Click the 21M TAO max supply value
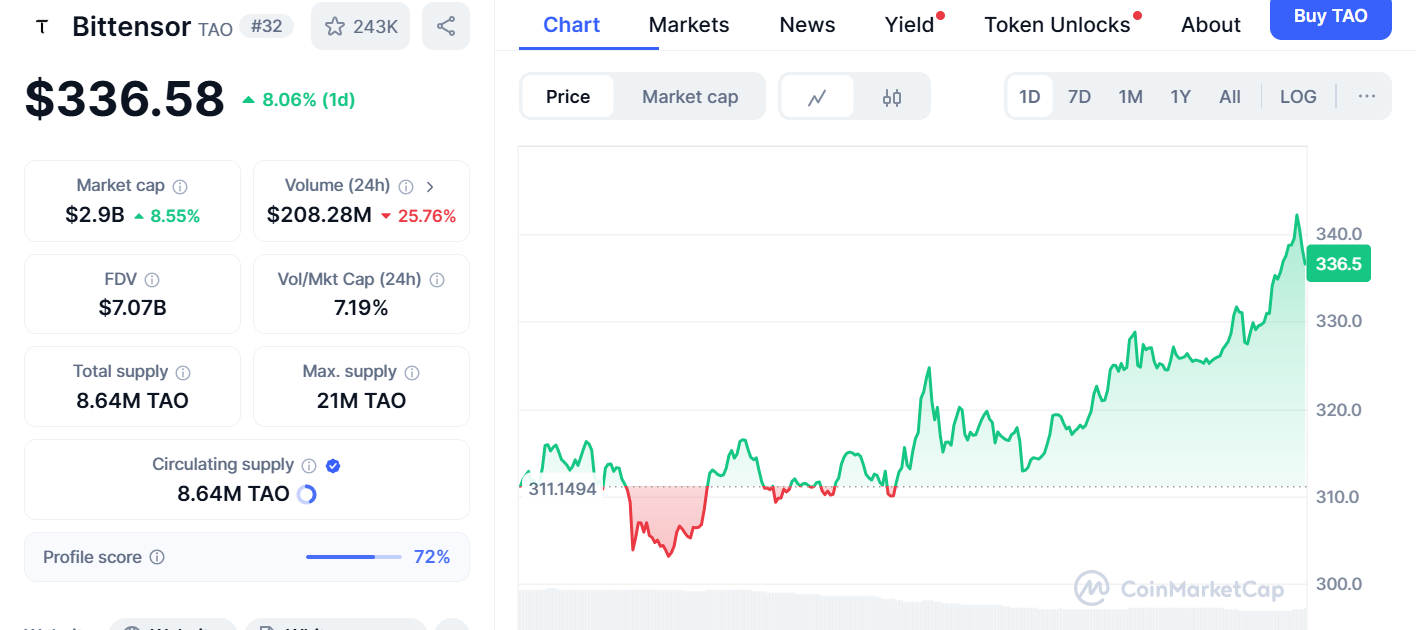The image size is (1416, 630). 361,401
